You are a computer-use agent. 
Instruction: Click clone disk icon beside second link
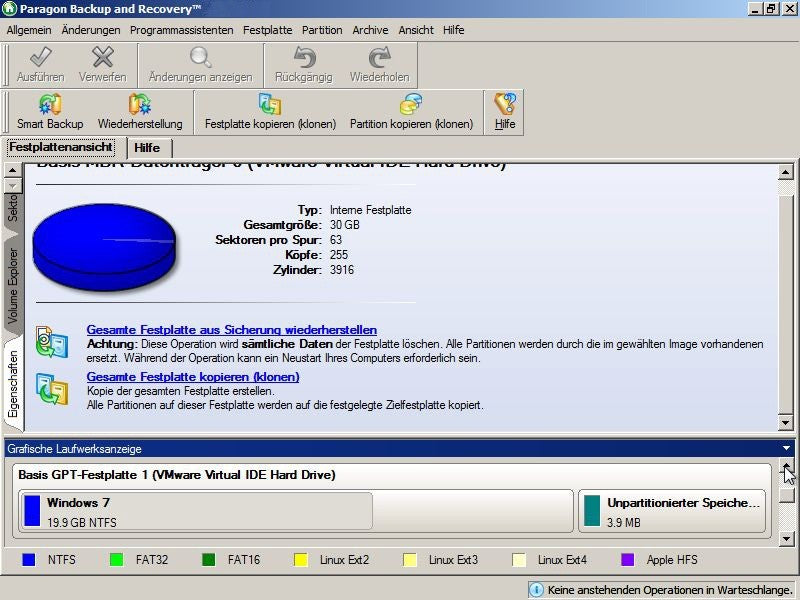[52, 389]
